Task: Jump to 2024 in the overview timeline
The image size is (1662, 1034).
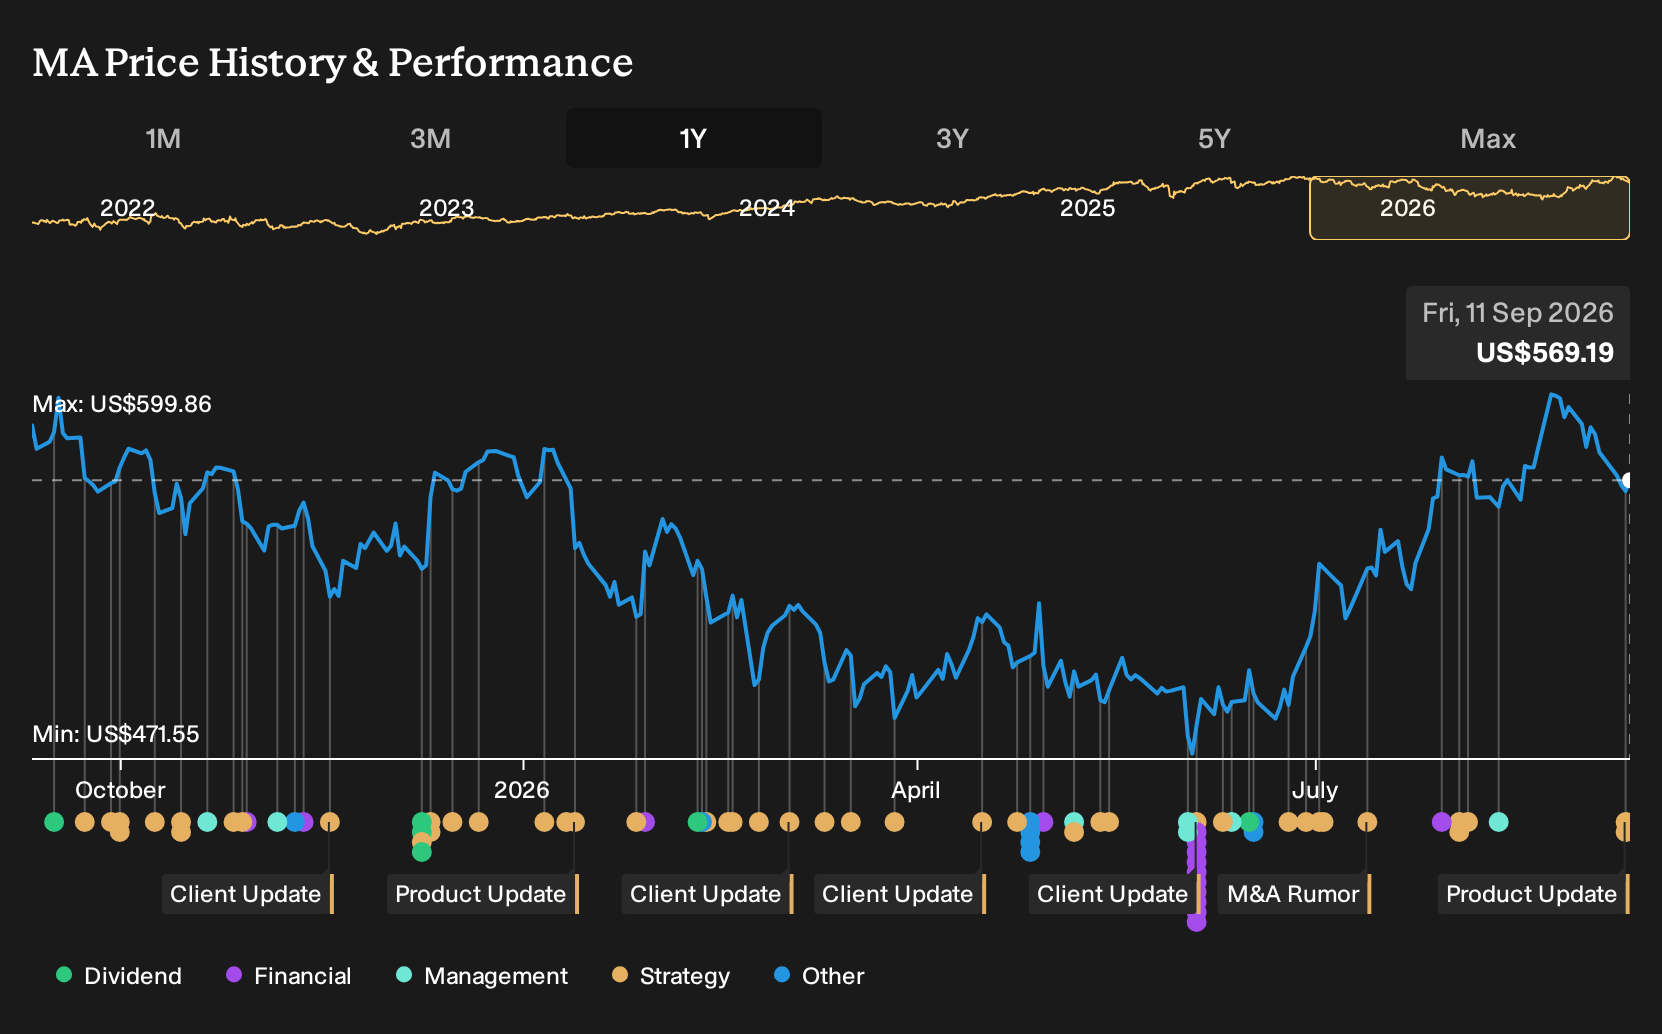Action: (767, 208)
